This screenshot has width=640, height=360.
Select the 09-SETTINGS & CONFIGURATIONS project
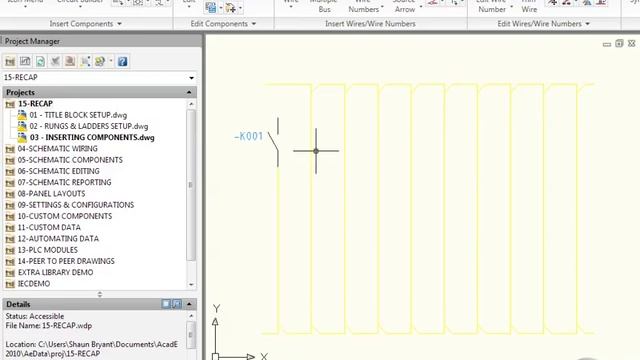pyautogui.click(x=76, y=205)
